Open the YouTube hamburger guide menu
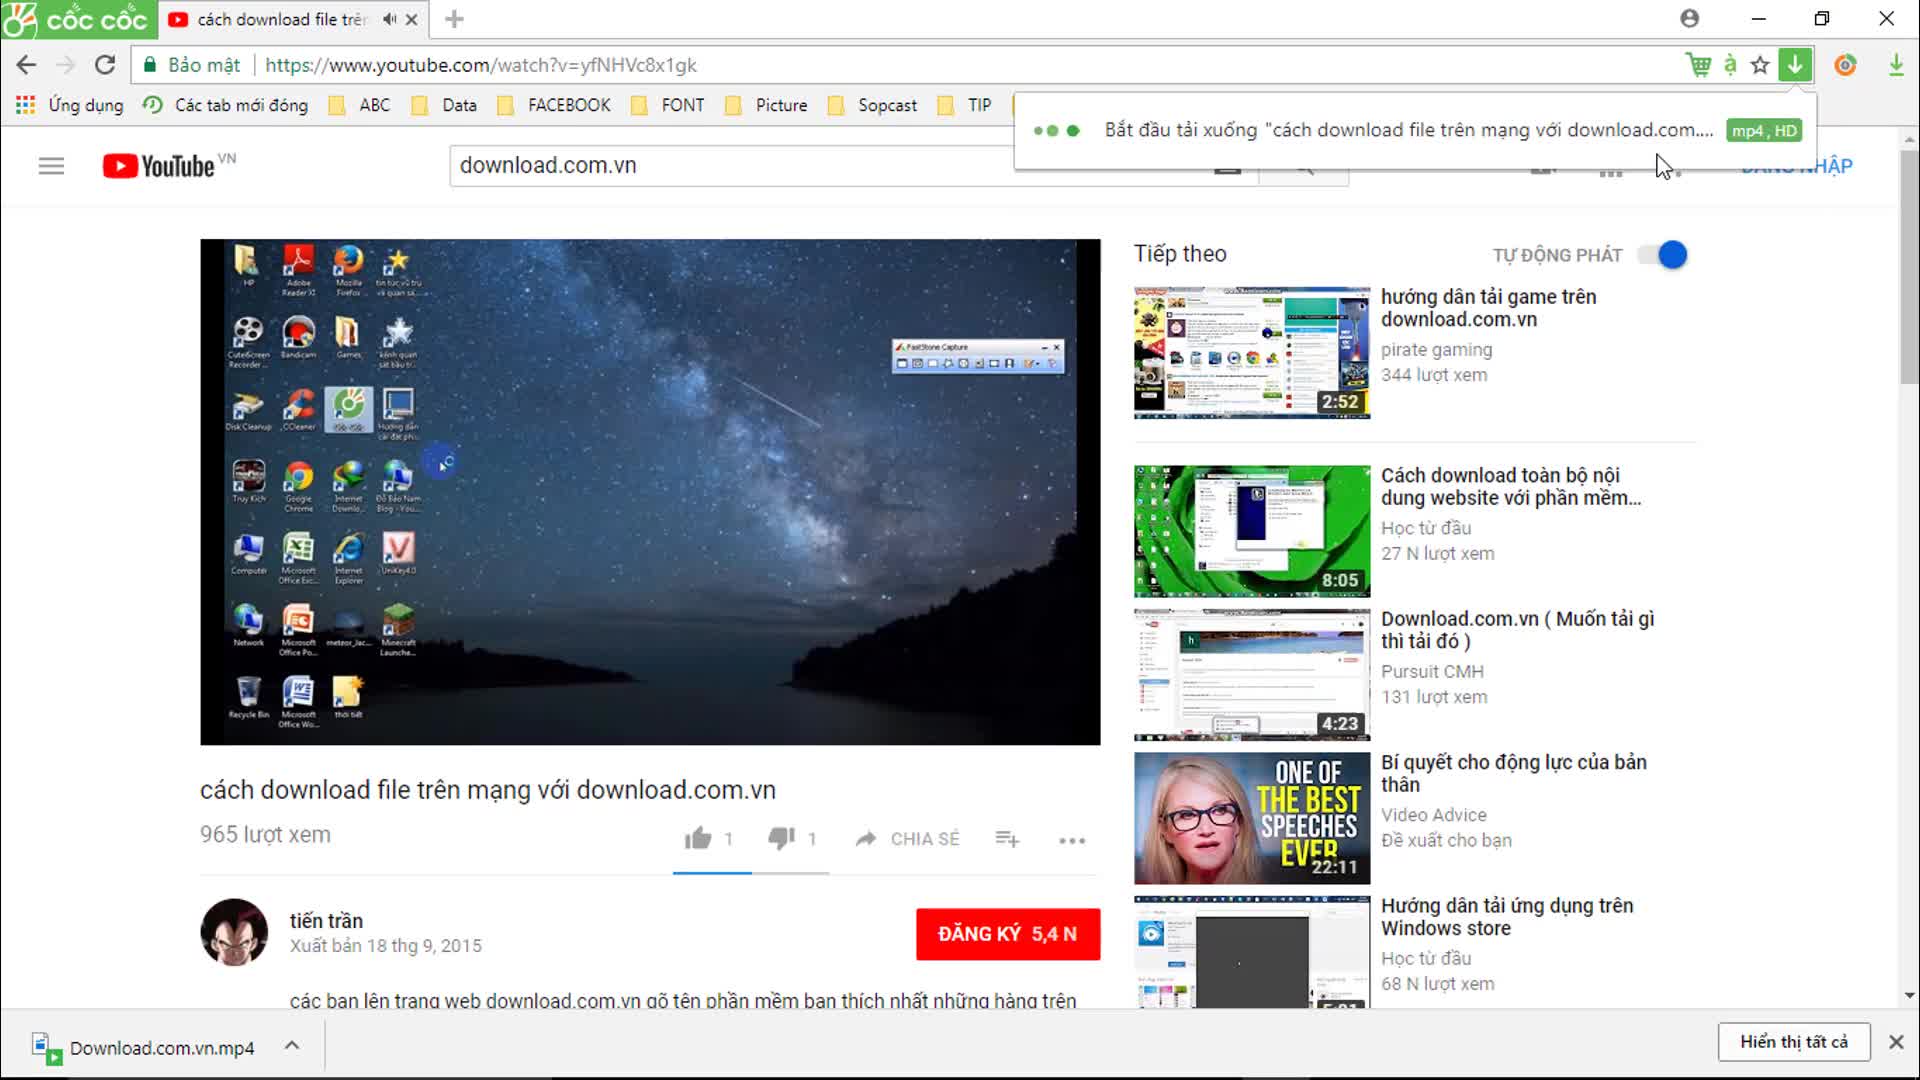This screenshot has width=1920, height=1080. [51, 166]
